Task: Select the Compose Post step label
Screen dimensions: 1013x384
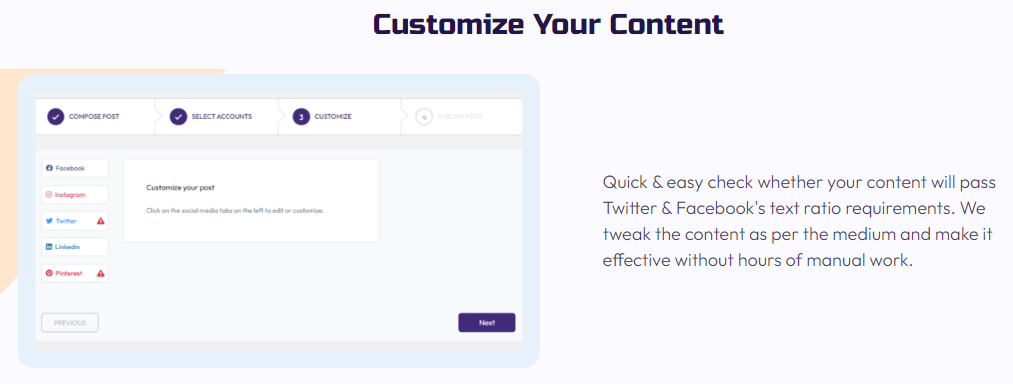Action: coord(94,117)
